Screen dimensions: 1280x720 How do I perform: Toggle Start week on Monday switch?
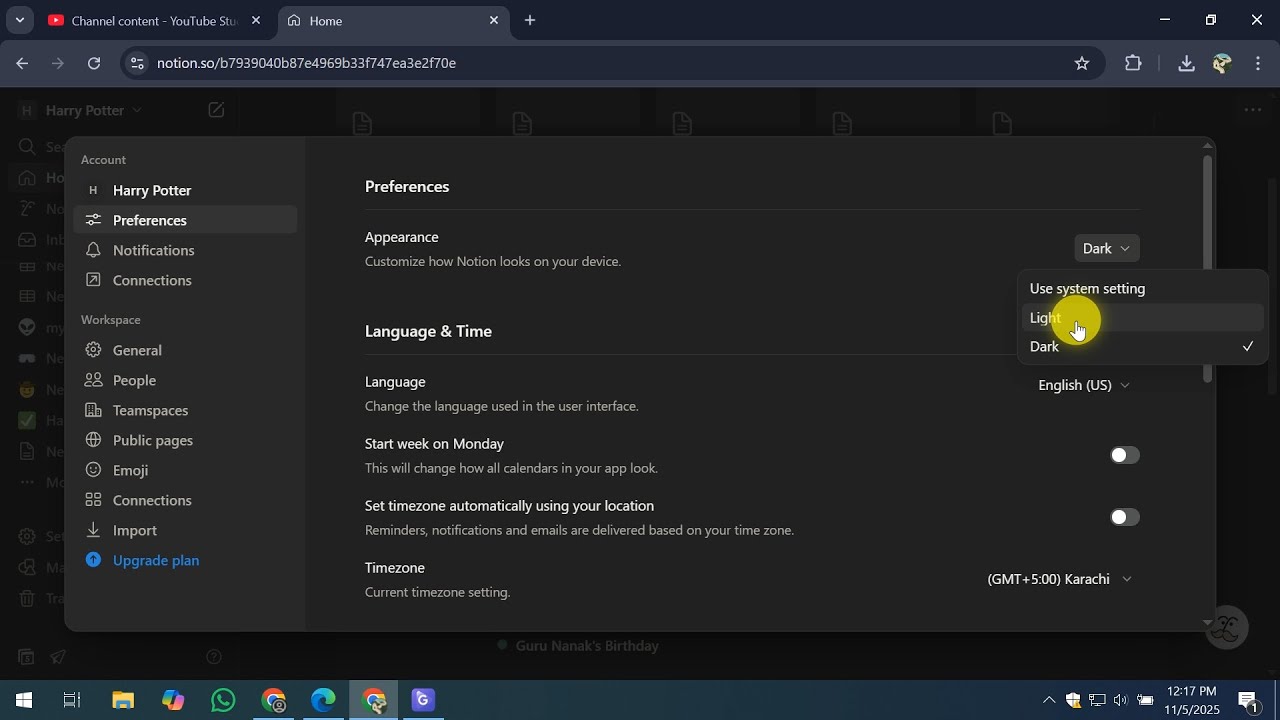(x=1124, y=455)
